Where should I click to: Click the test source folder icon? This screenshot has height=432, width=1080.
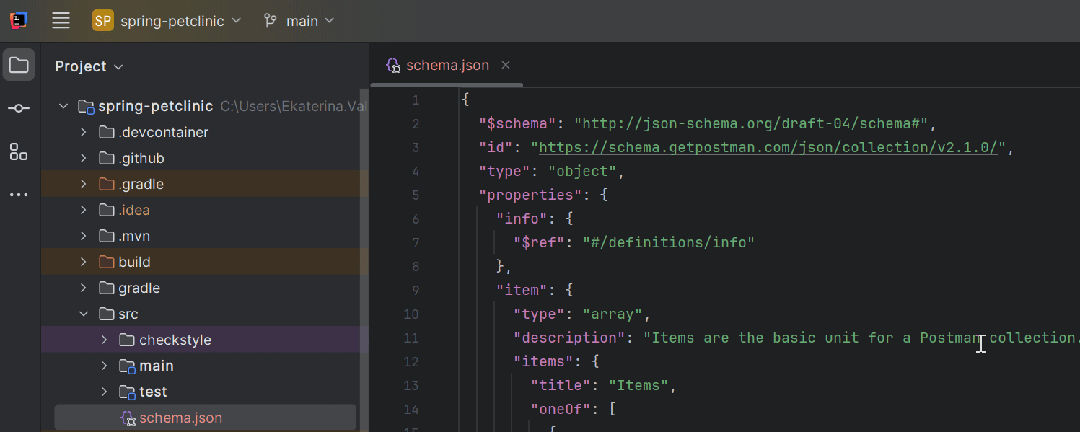[127, 392]
